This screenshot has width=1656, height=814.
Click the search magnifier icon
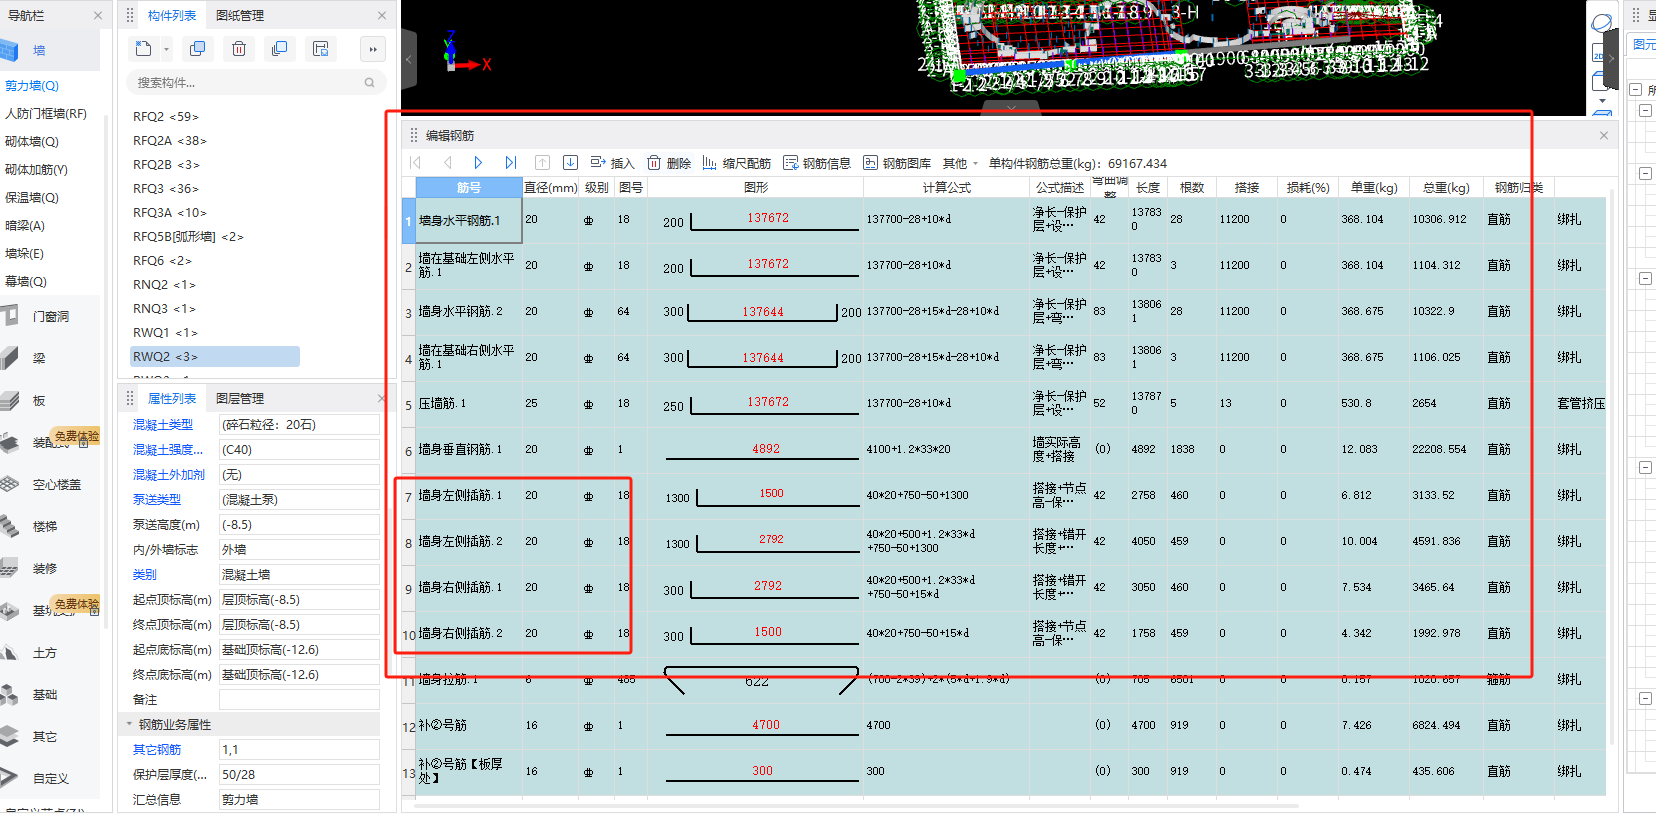pyautogui.click(x=369, y=82)
